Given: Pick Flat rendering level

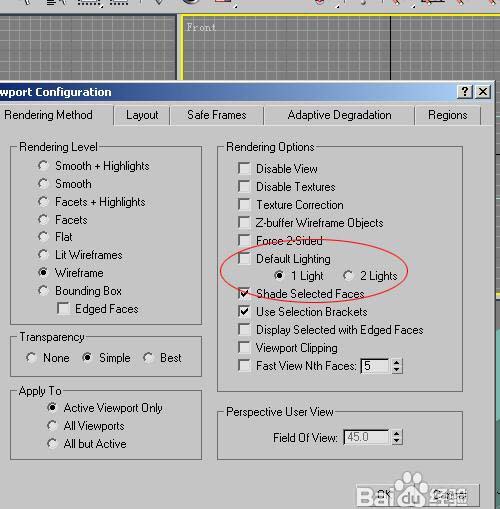Looking at the screenshot, I should 43,237.
